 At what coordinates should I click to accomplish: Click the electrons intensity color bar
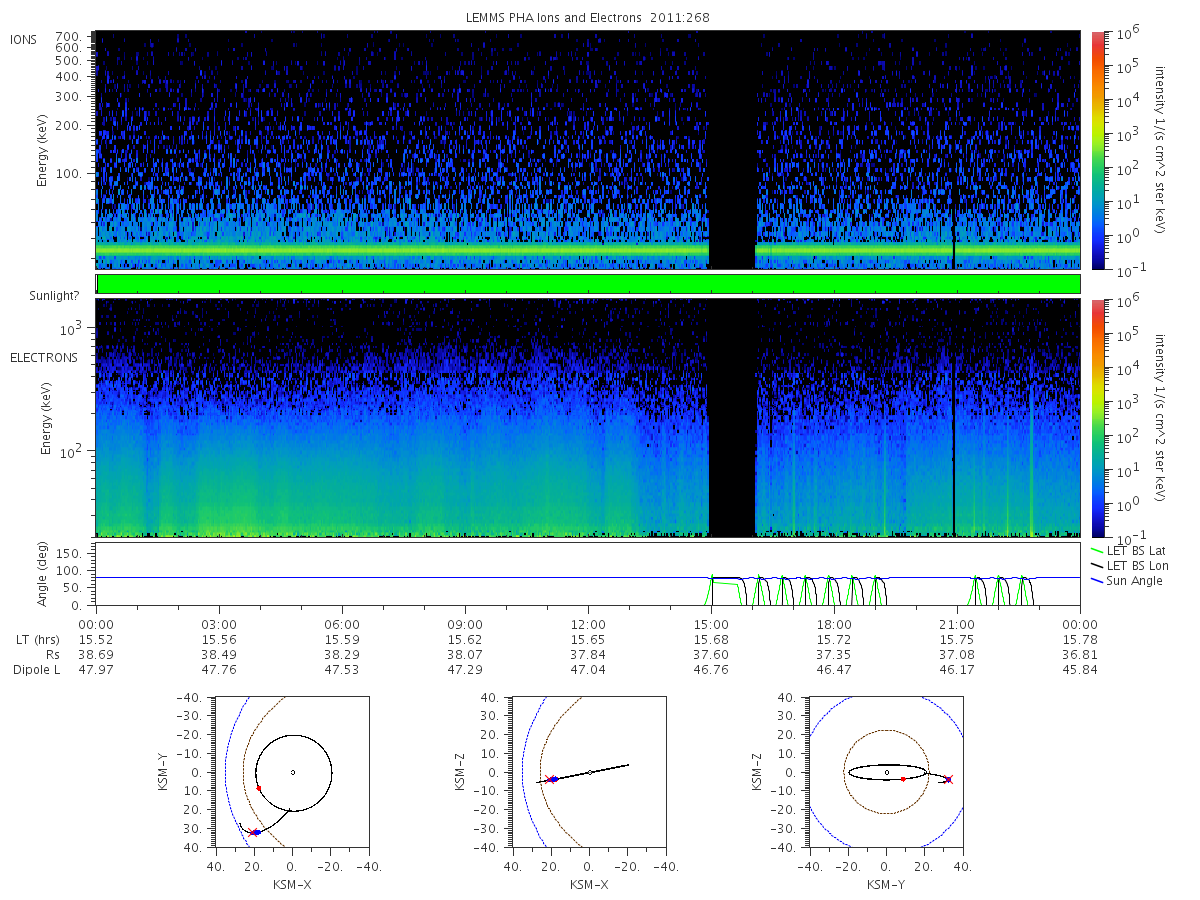pyautogui.click(x=1097, y=417)
